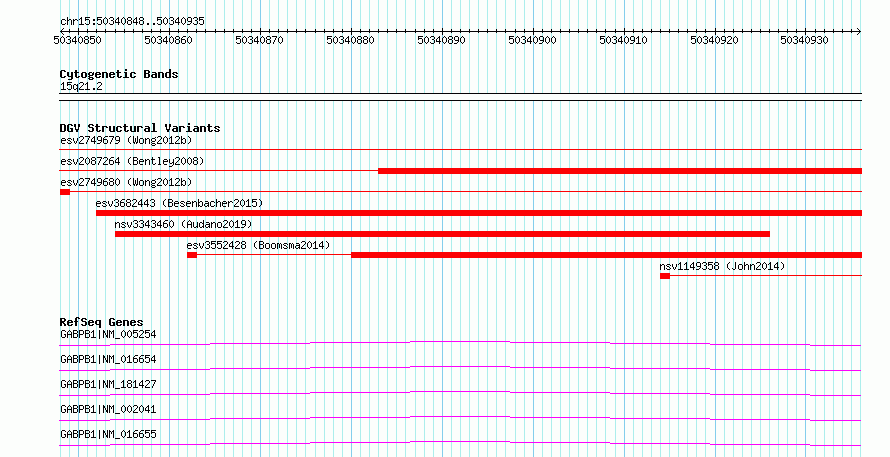Screen dimensions: 890x457
Task: Select ruler position 50340920
Action: tap(714, 40)
